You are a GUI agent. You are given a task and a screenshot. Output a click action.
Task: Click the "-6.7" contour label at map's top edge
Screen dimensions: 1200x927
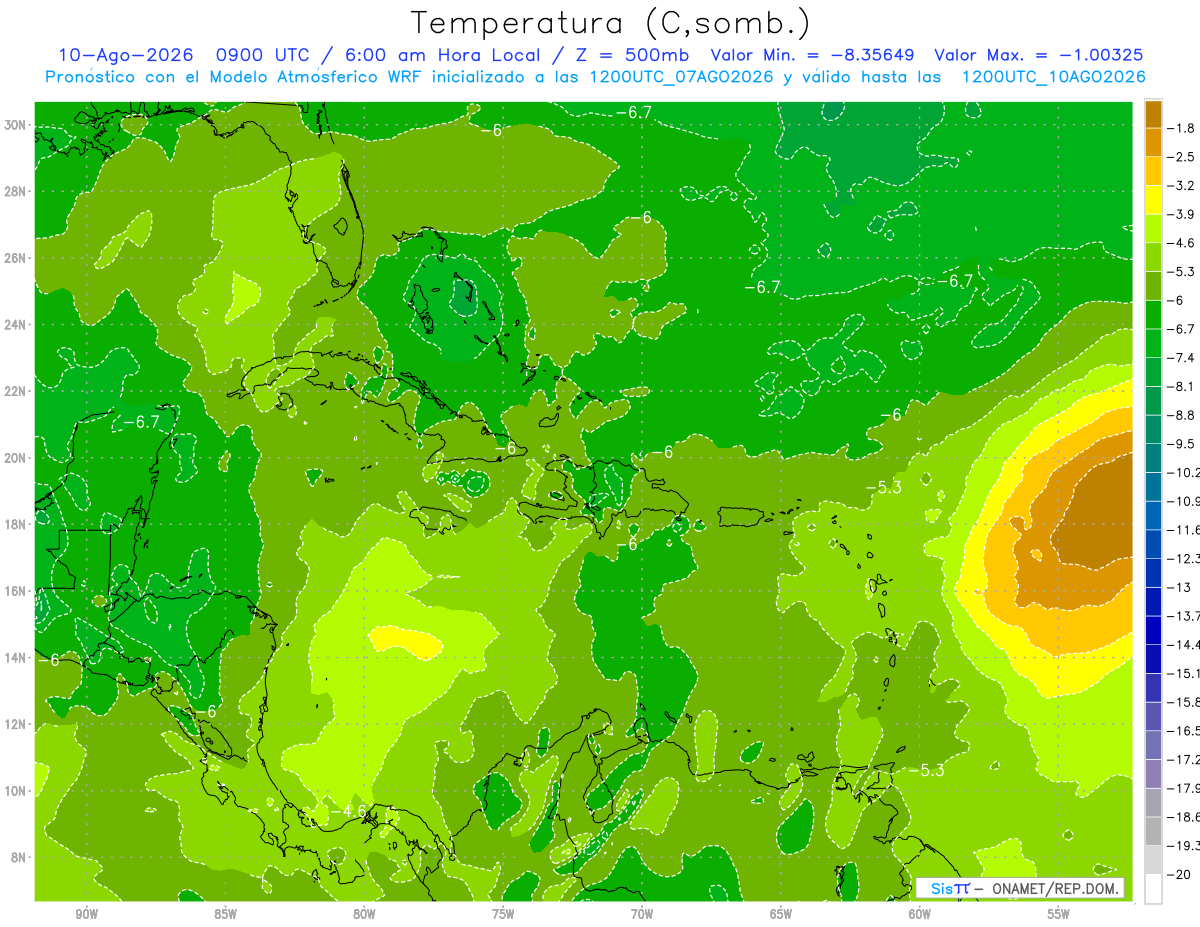[x=633, y=111]
